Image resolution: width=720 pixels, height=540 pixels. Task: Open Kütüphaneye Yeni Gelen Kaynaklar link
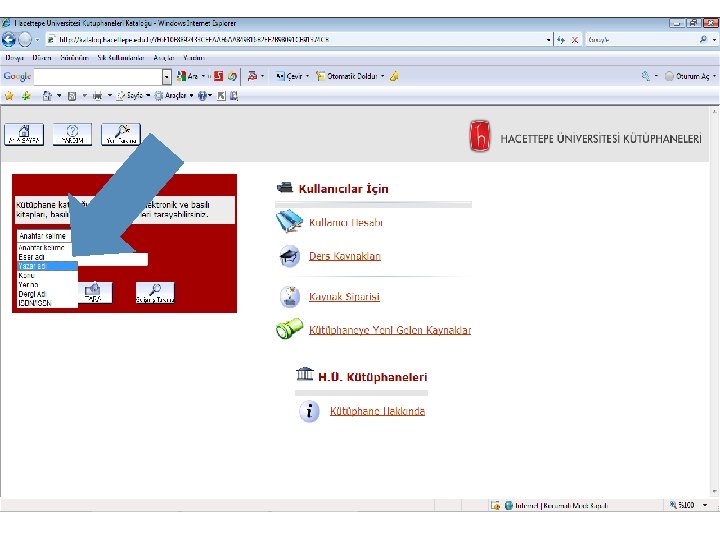(x=390, y=330)
